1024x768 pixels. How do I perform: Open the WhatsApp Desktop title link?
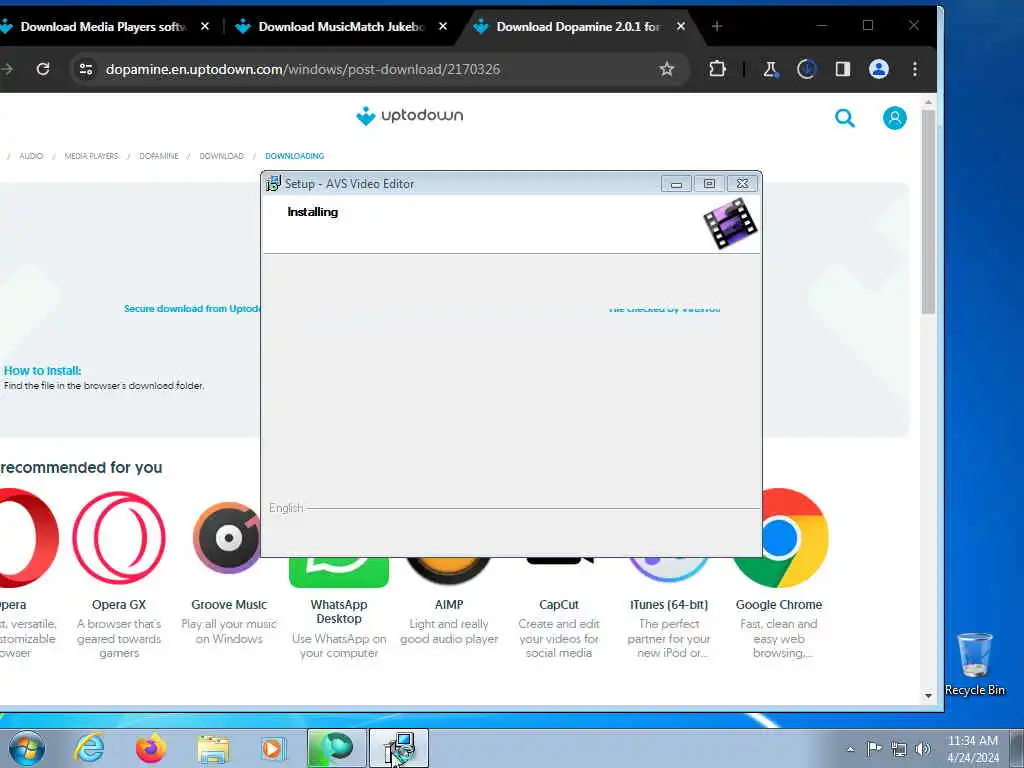click(339, 611)
